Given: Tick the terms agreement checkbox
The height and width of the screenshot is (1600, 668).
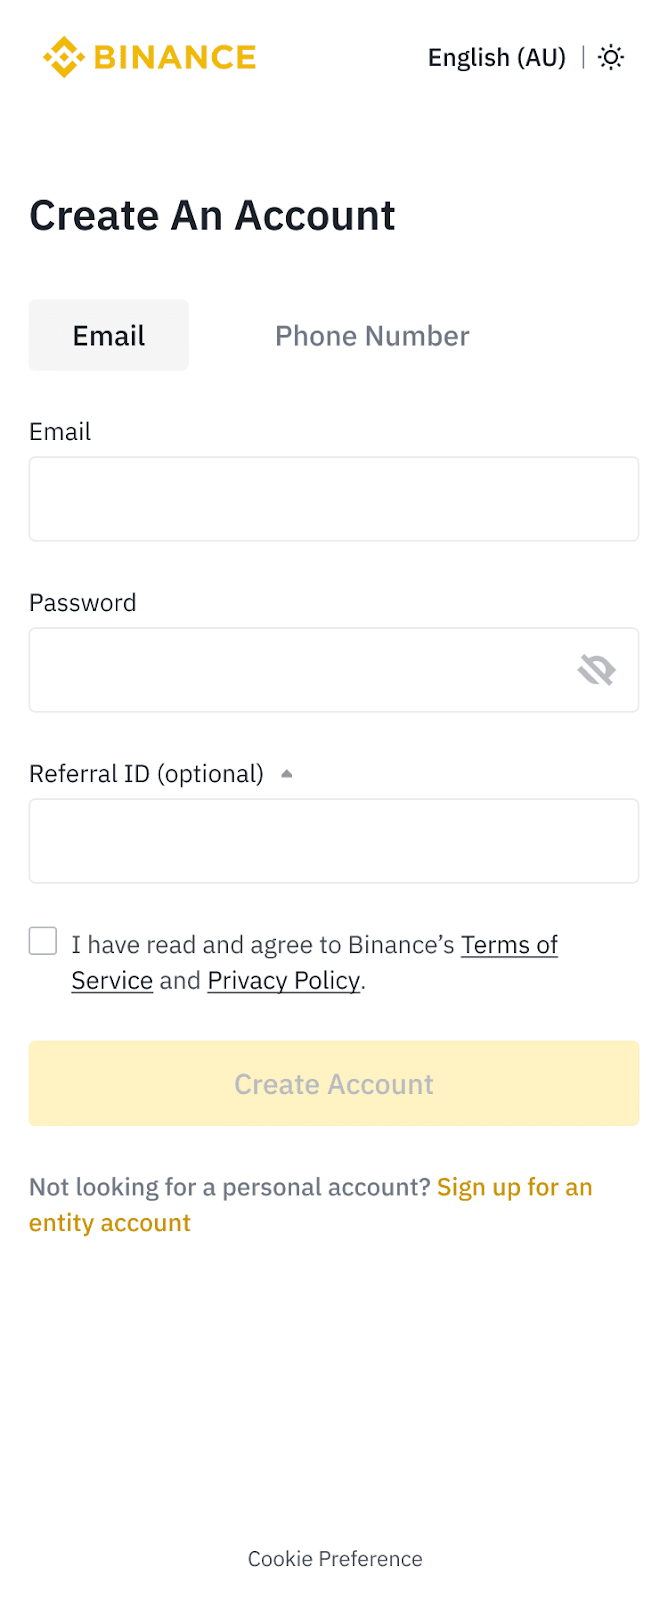Looking at the screenshot, I should tap(43, 941).
